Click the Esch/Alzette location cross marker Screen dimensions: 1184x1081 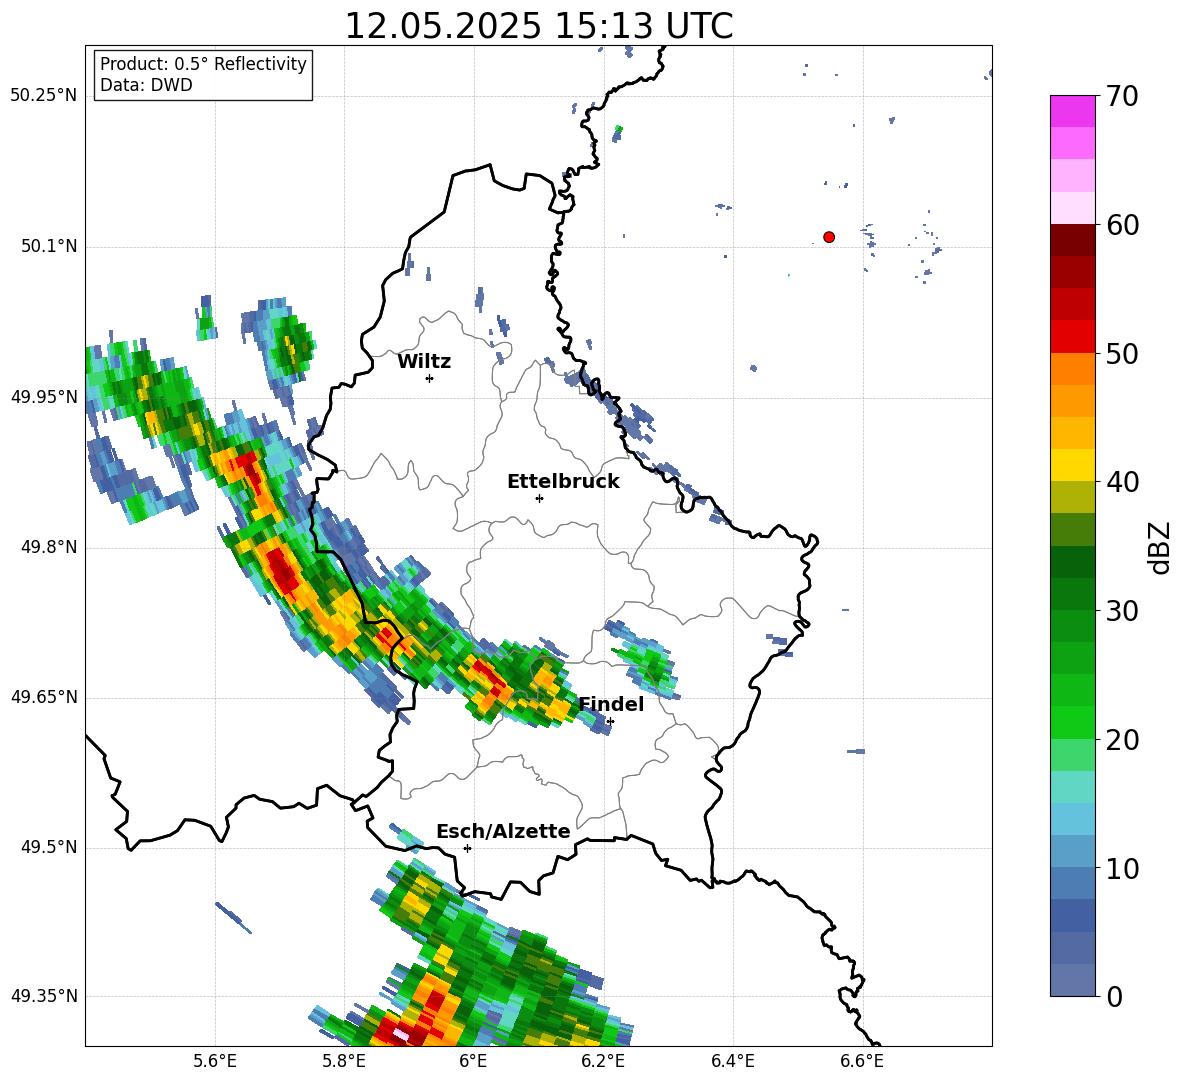(x=467, y=848)
